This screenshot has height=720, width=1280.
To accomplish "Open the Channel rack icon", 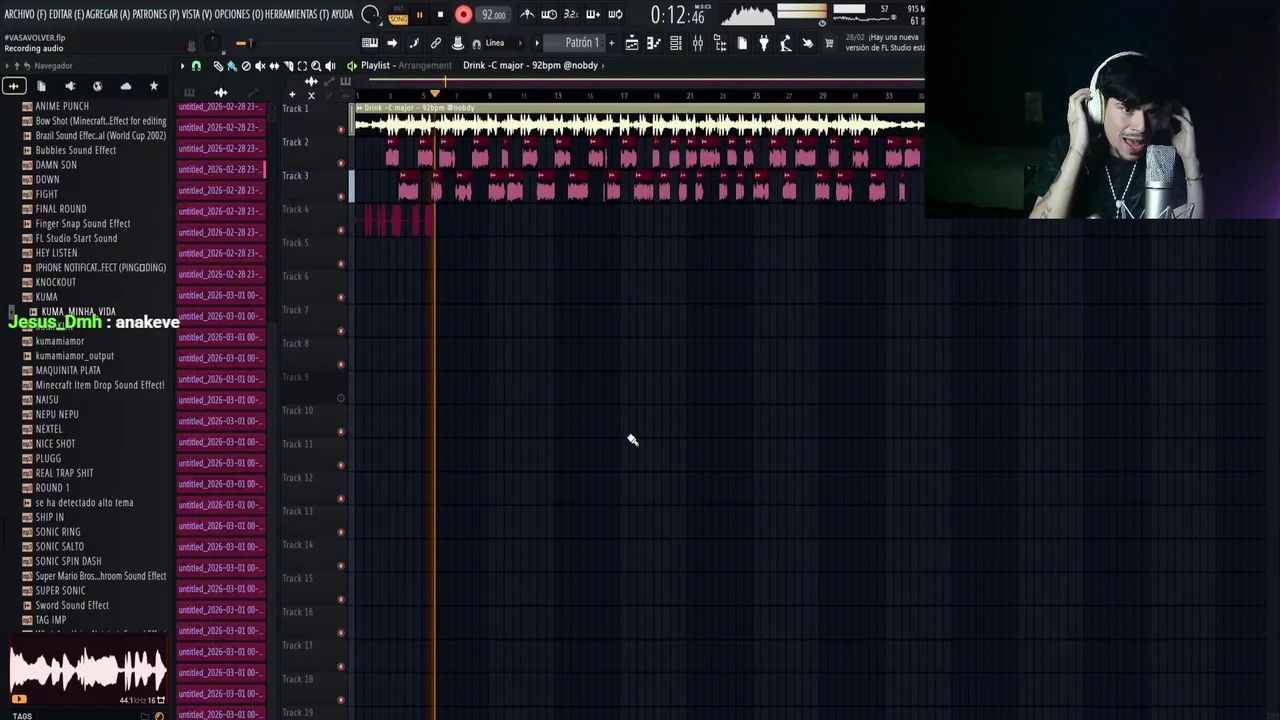I will point(676,43).
